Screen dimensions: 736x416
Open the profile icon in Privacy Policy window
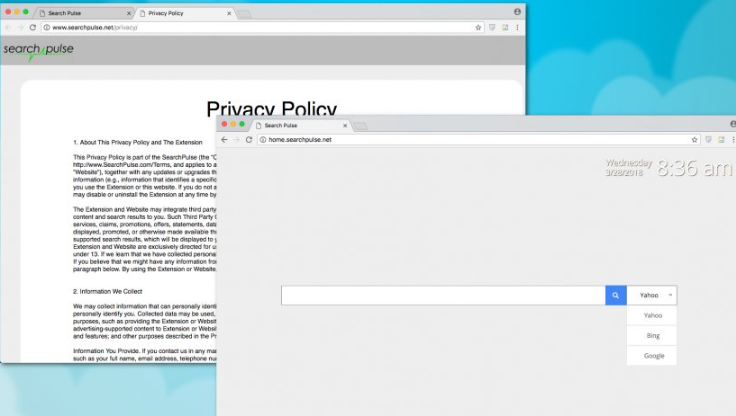coord(517,12)
